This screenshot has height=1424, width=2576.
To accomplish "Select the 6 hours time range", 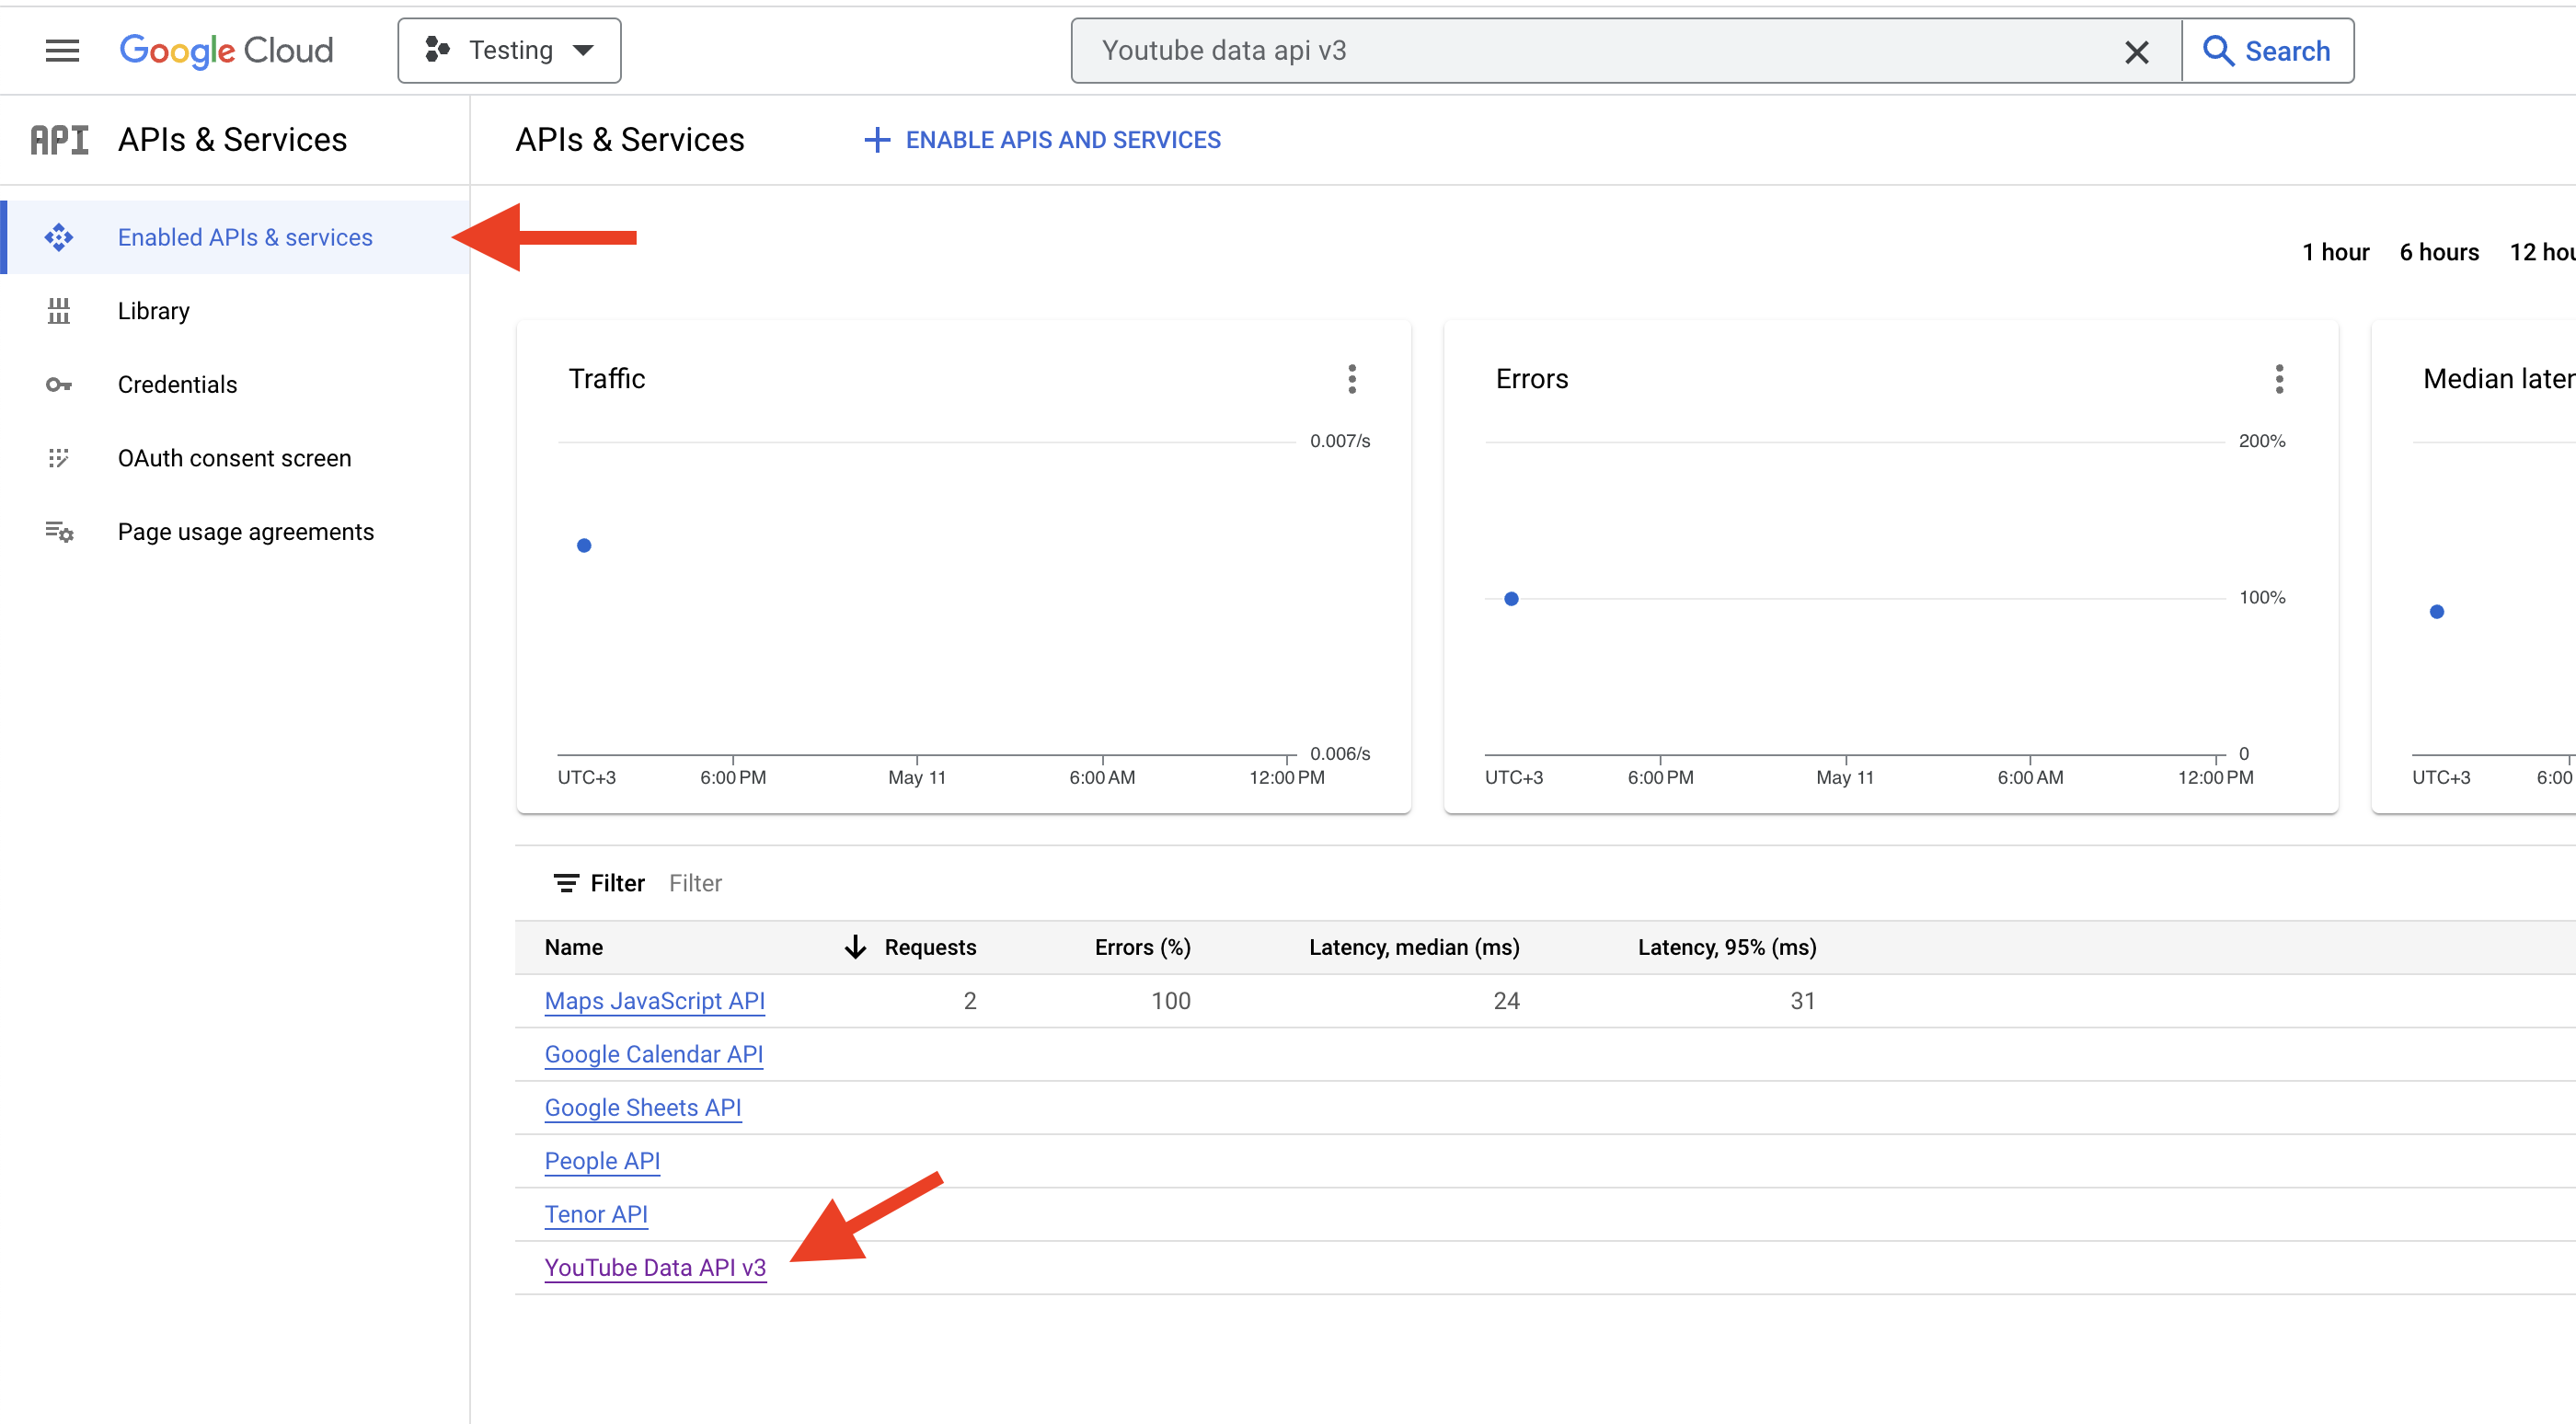I will point(2439,252).
